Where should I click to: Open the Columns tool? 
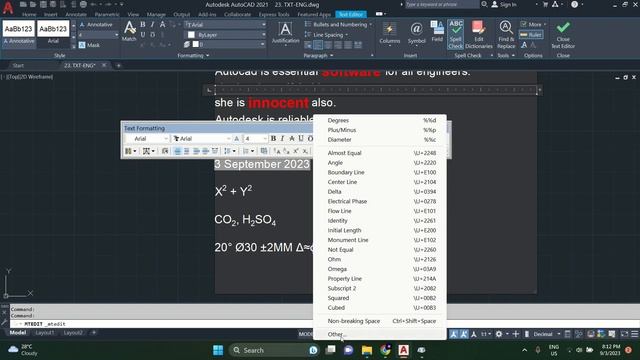[389, 33]
